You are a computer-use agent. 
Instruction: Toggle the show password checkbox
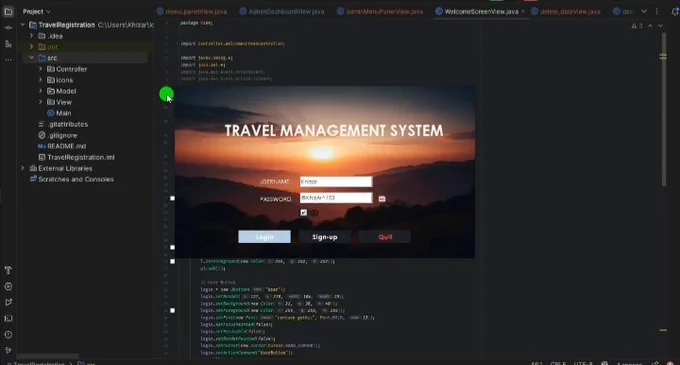pyautogui.click(x=304, y=212)
